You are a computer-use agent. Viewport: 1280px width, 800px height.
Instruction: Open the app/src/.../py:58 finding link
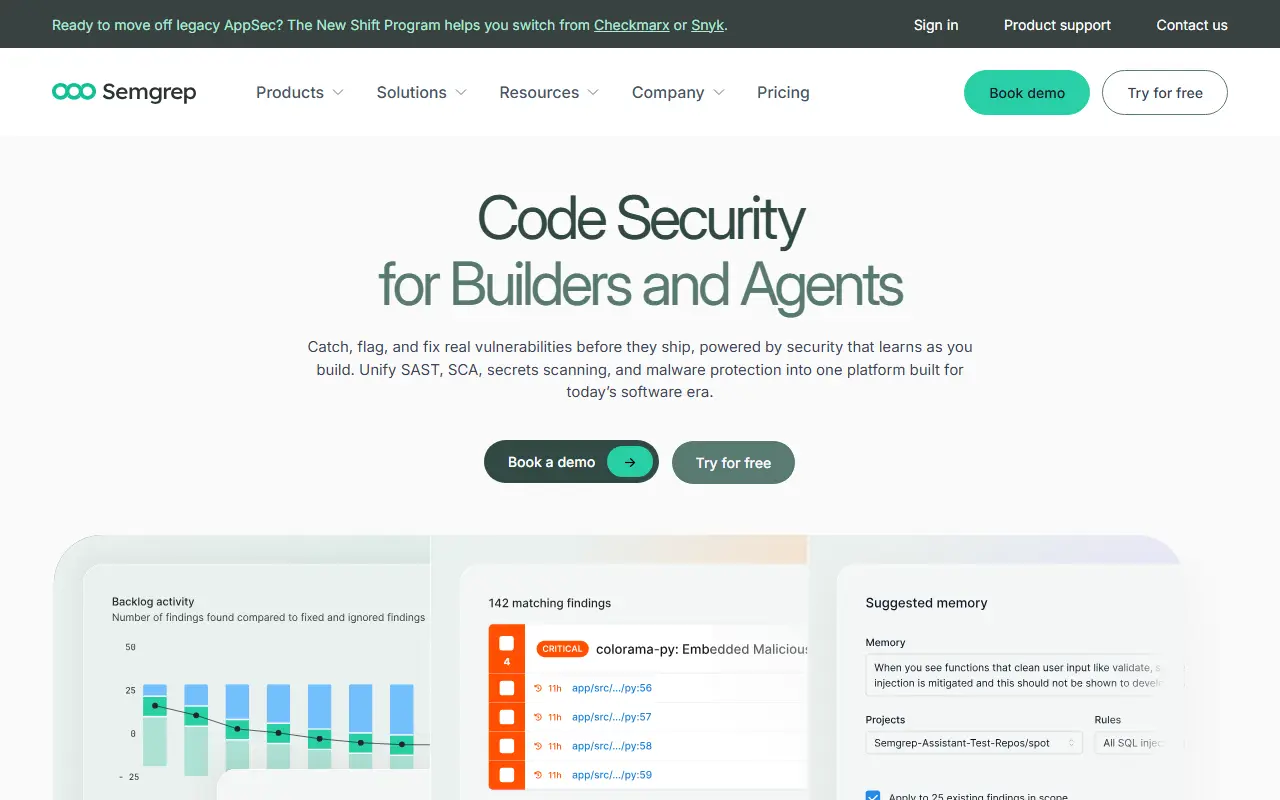click(x=612, y=746)
